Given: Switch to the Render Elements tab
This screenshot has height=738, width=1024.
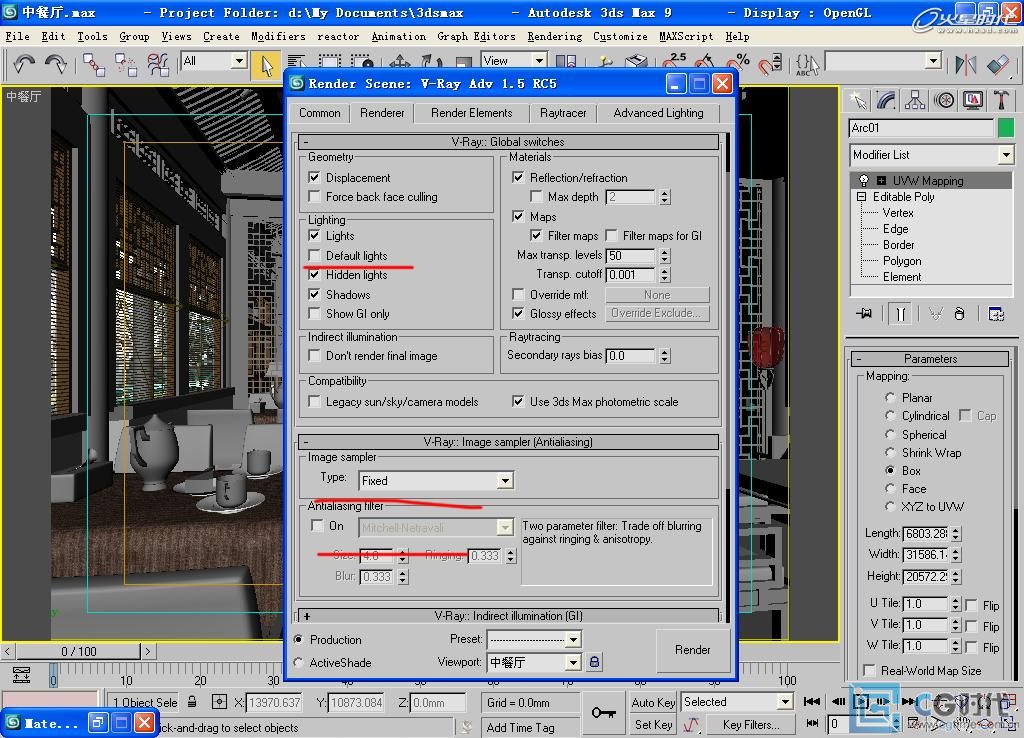Looking at the screenshot, I should pos(471,113).
